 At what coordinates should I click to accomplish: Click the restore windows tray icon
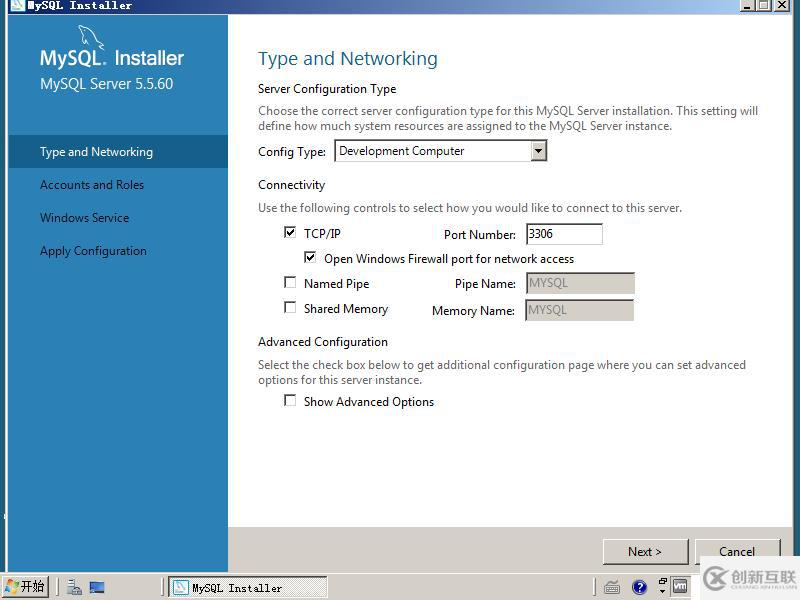(663, 581)
